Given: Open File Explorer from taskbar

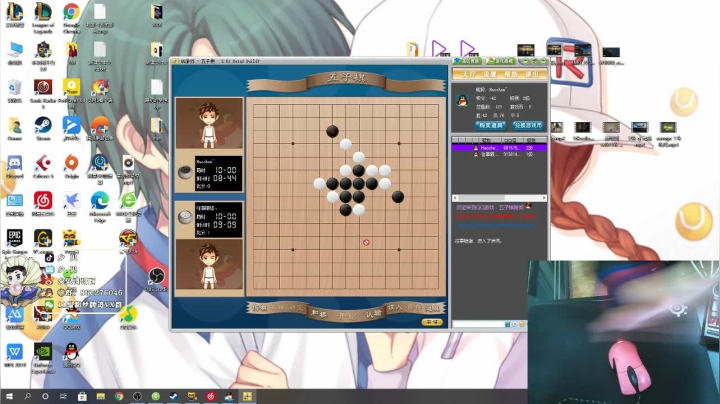Looking at the screenshot, I should [x=101, y=396].
